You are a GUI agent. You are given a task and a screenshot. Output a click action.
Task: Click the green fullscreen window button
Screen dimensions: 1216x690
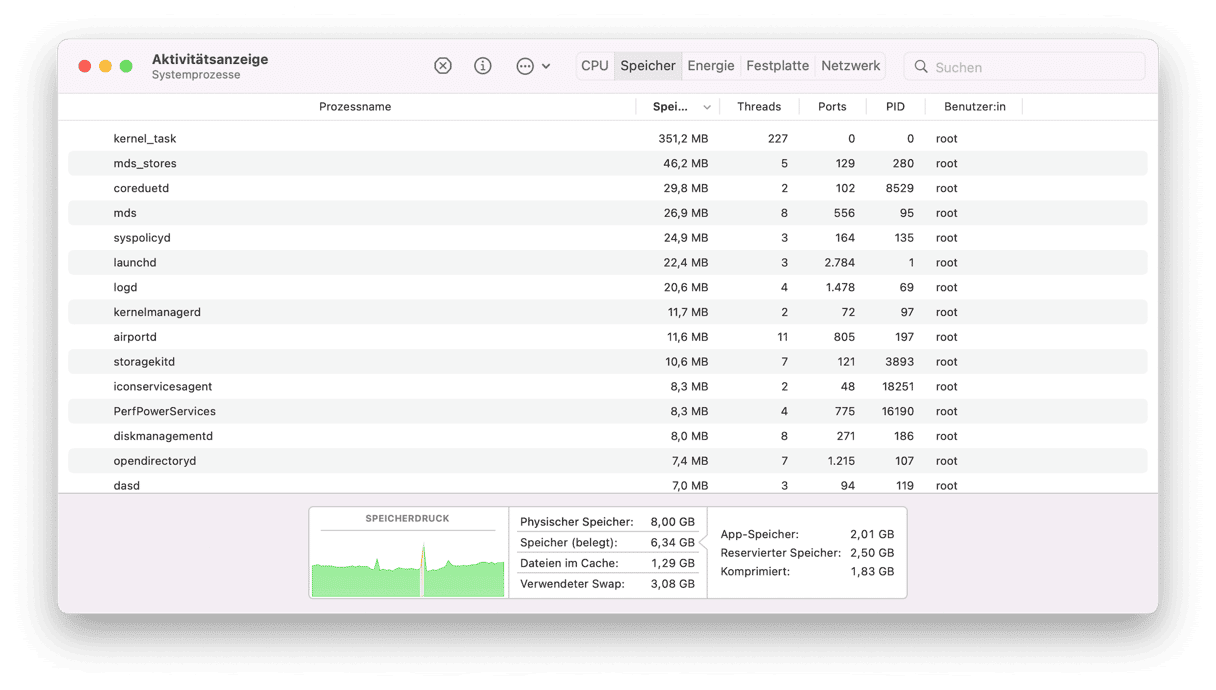tap(126, 66)
